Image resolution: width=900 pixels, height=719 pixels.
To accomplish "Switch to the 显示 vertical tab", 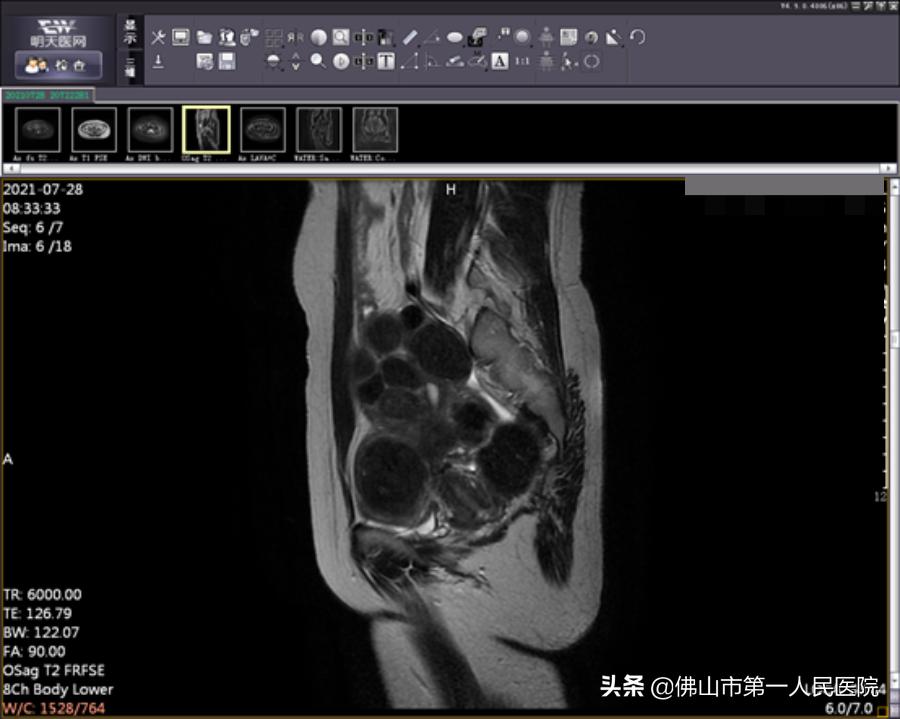I will pos(130,32).
